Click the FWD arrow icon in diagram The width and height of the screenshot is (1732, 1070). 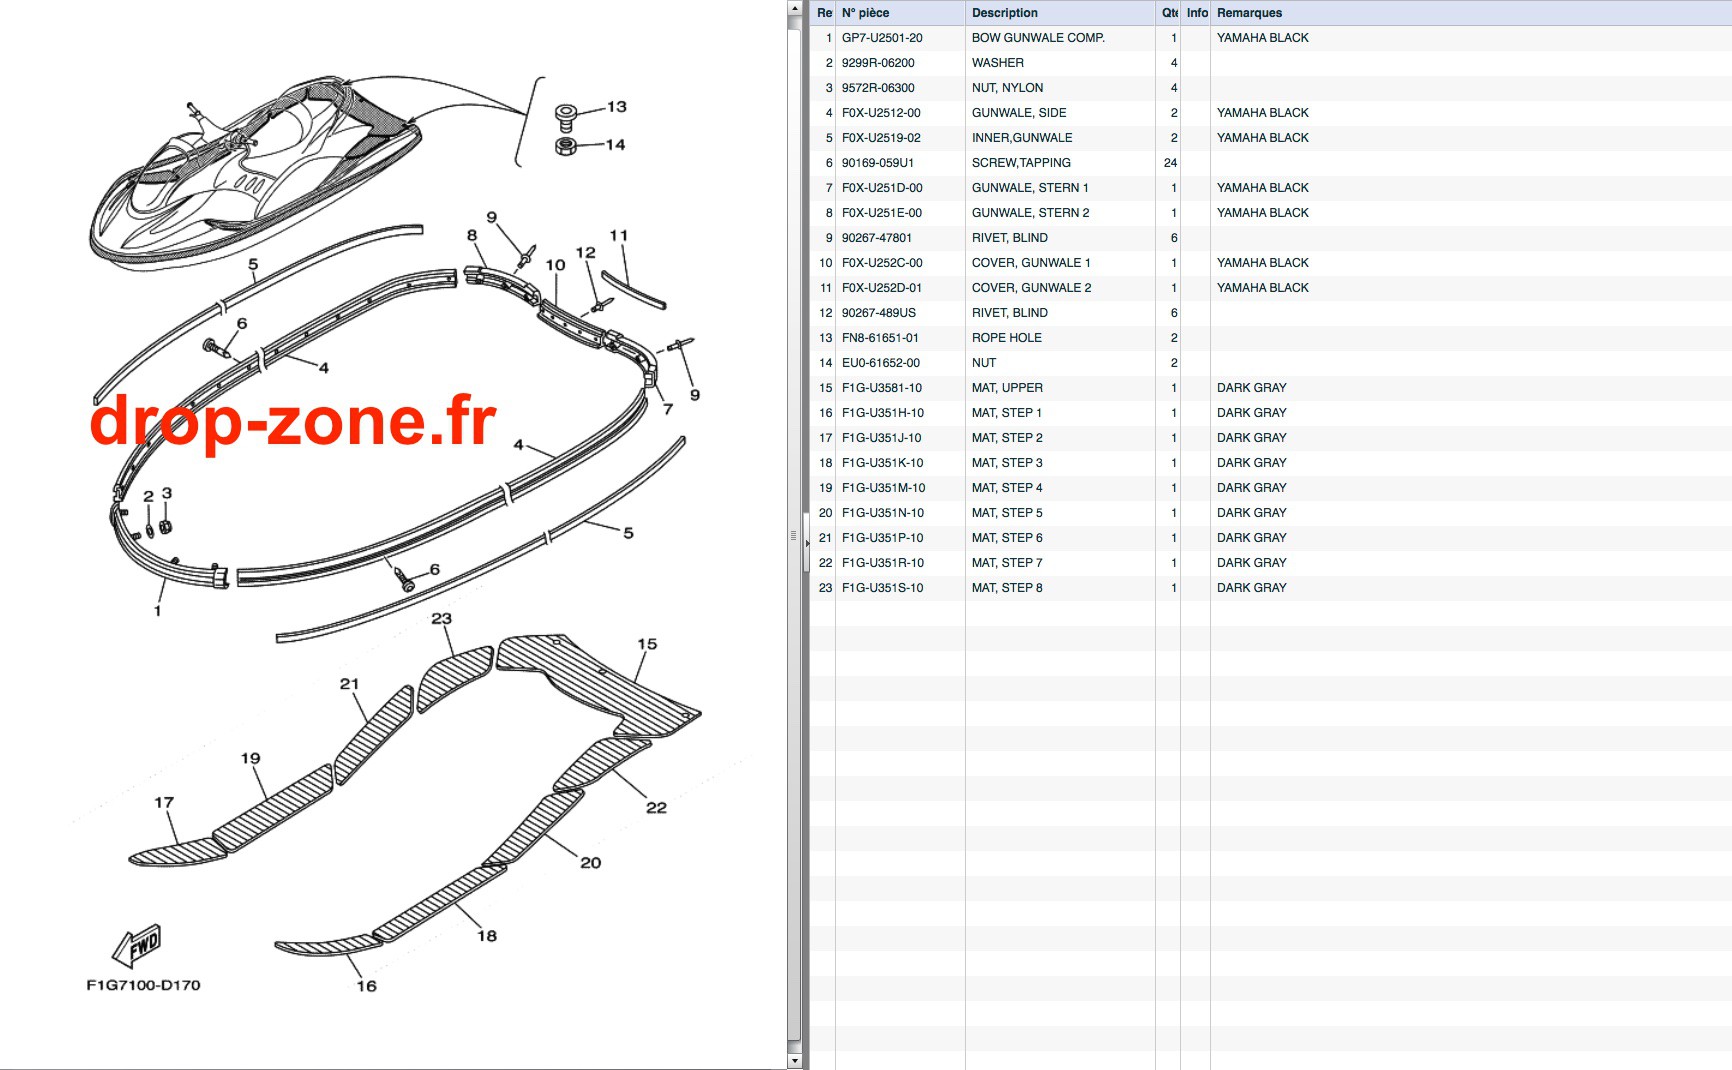(x=137, y=946)
